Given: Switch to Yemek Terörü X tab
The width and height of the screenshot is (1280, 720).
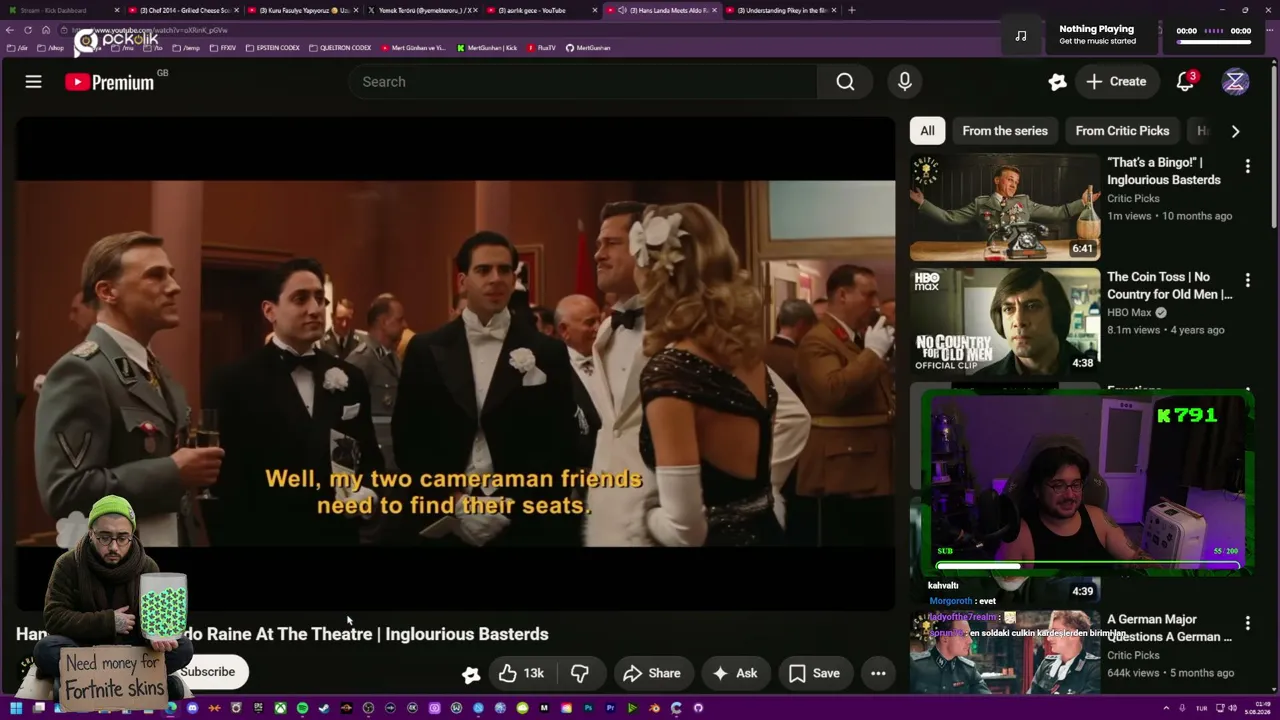Looking at the screenshot, I should 422,10.
